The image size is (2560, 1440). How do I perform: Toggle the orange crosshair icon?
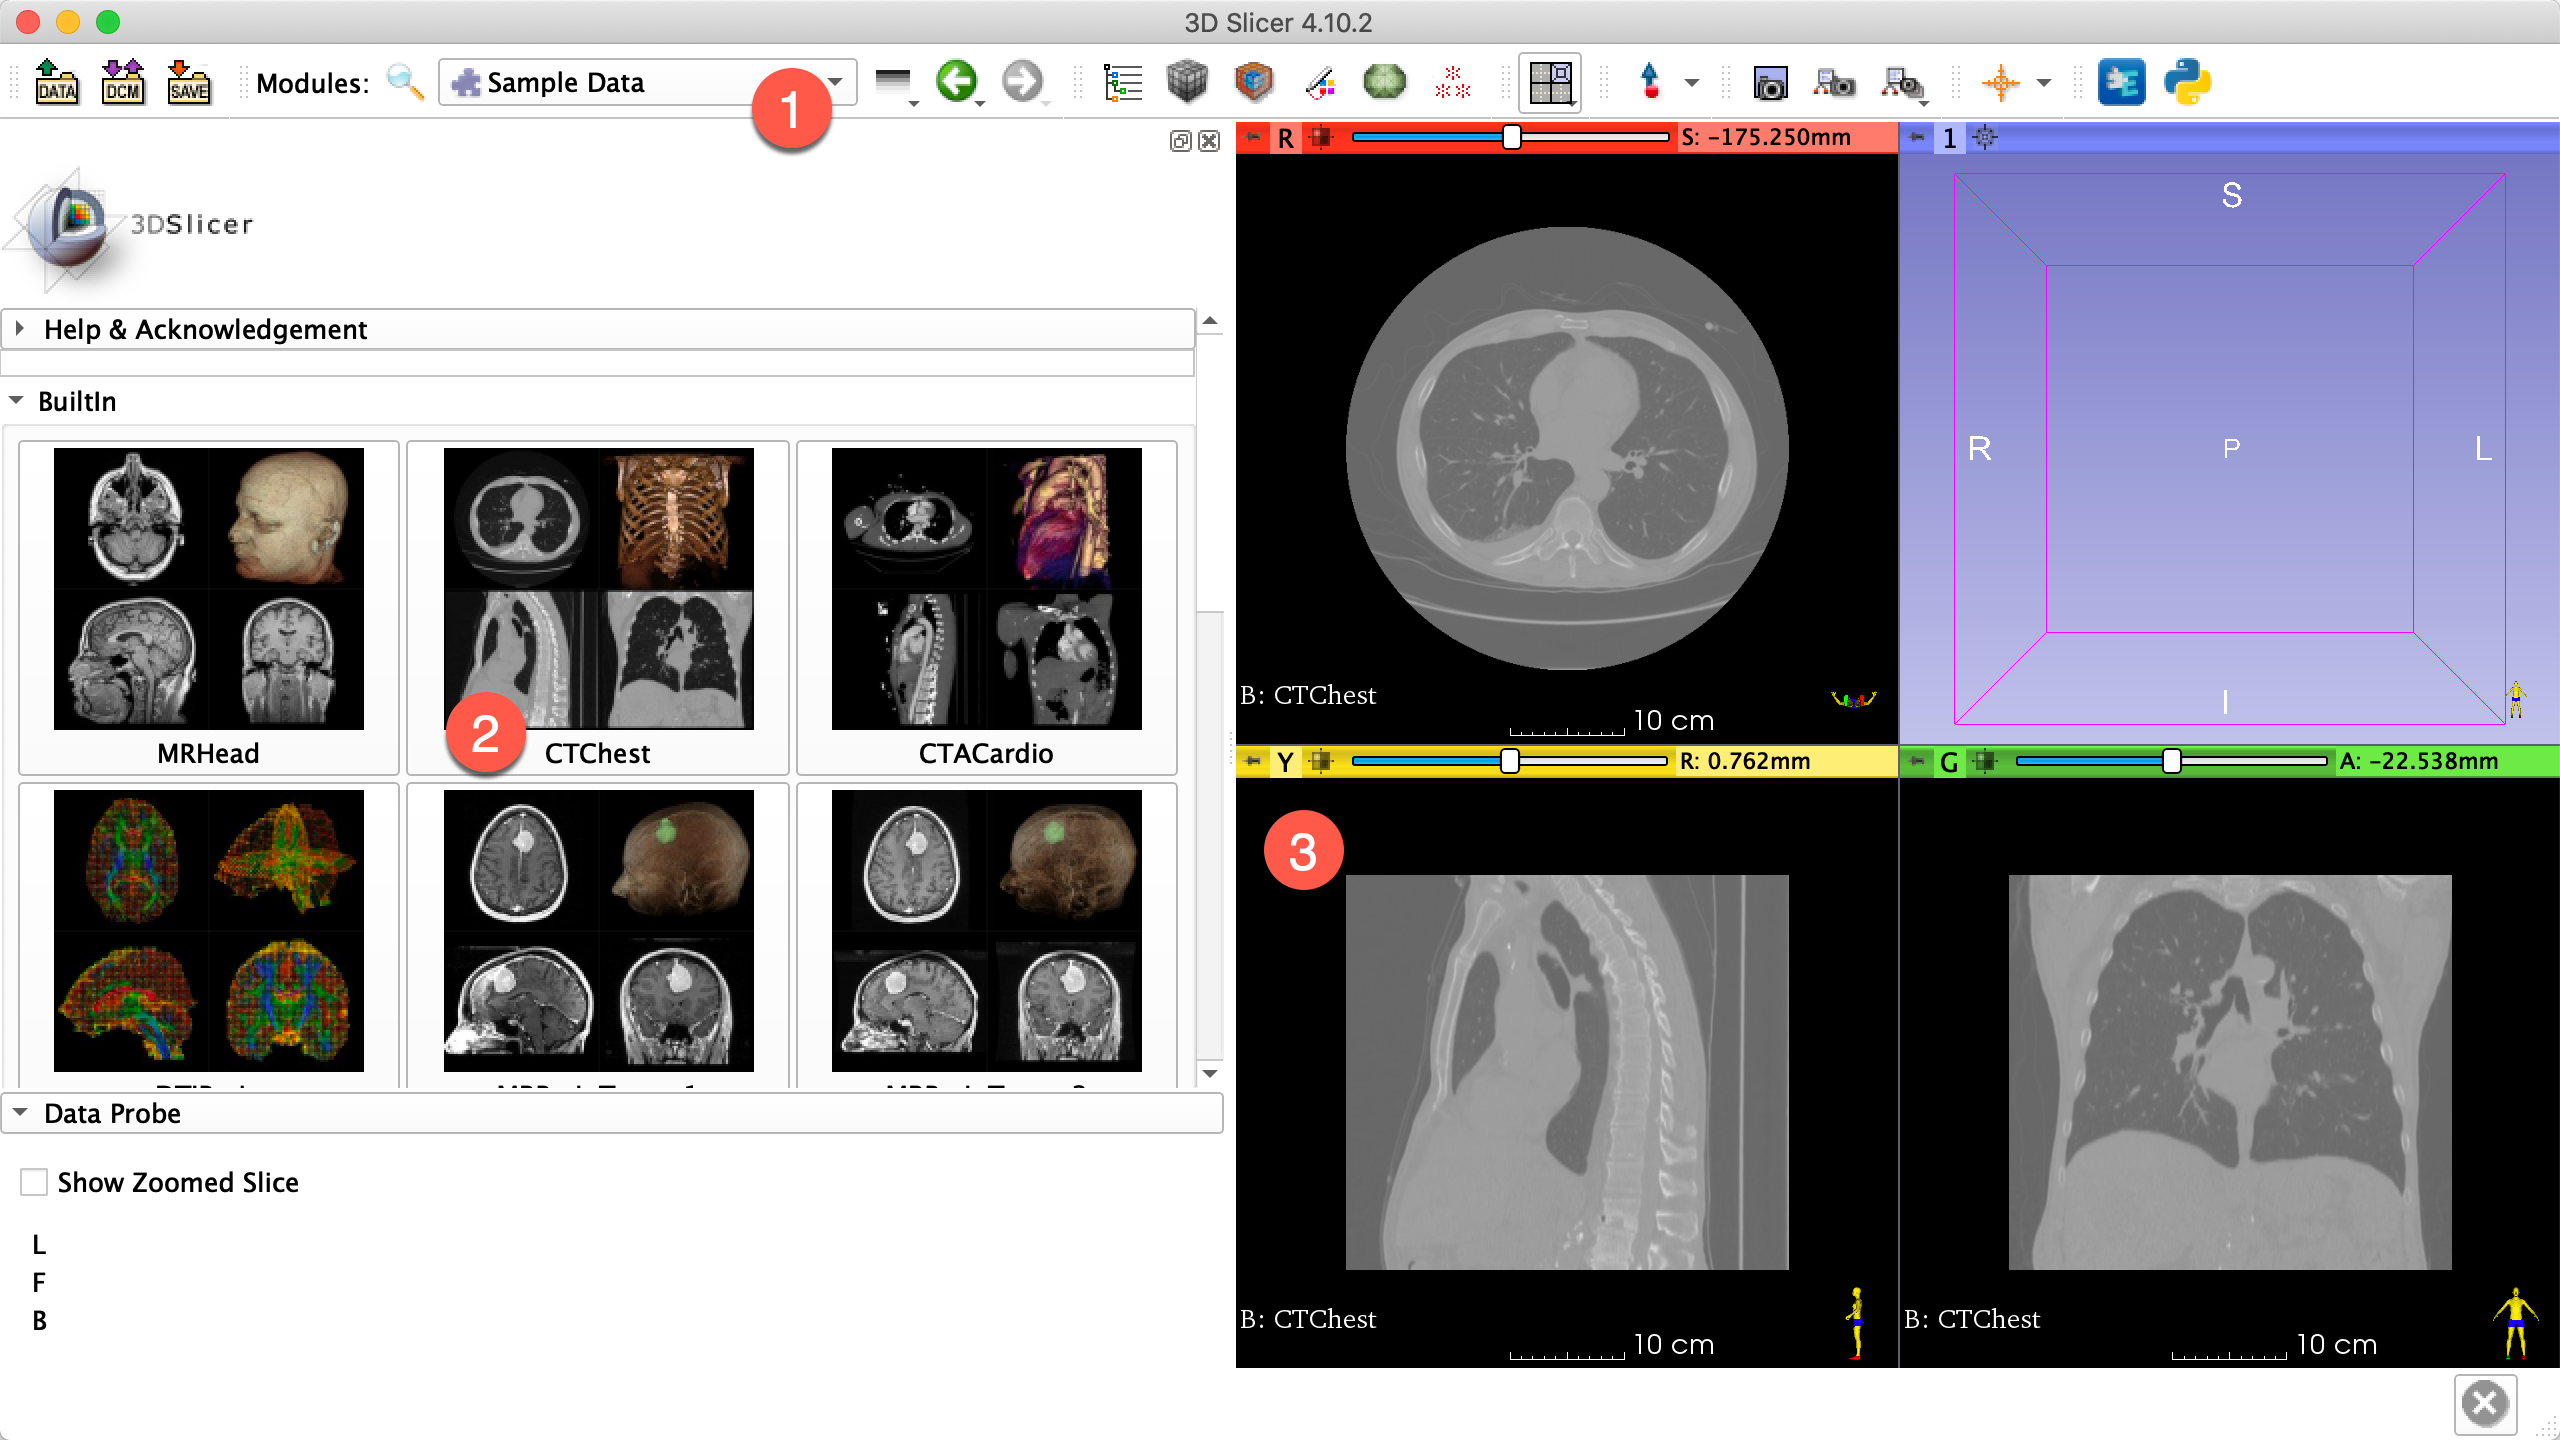click(2001, 83)
